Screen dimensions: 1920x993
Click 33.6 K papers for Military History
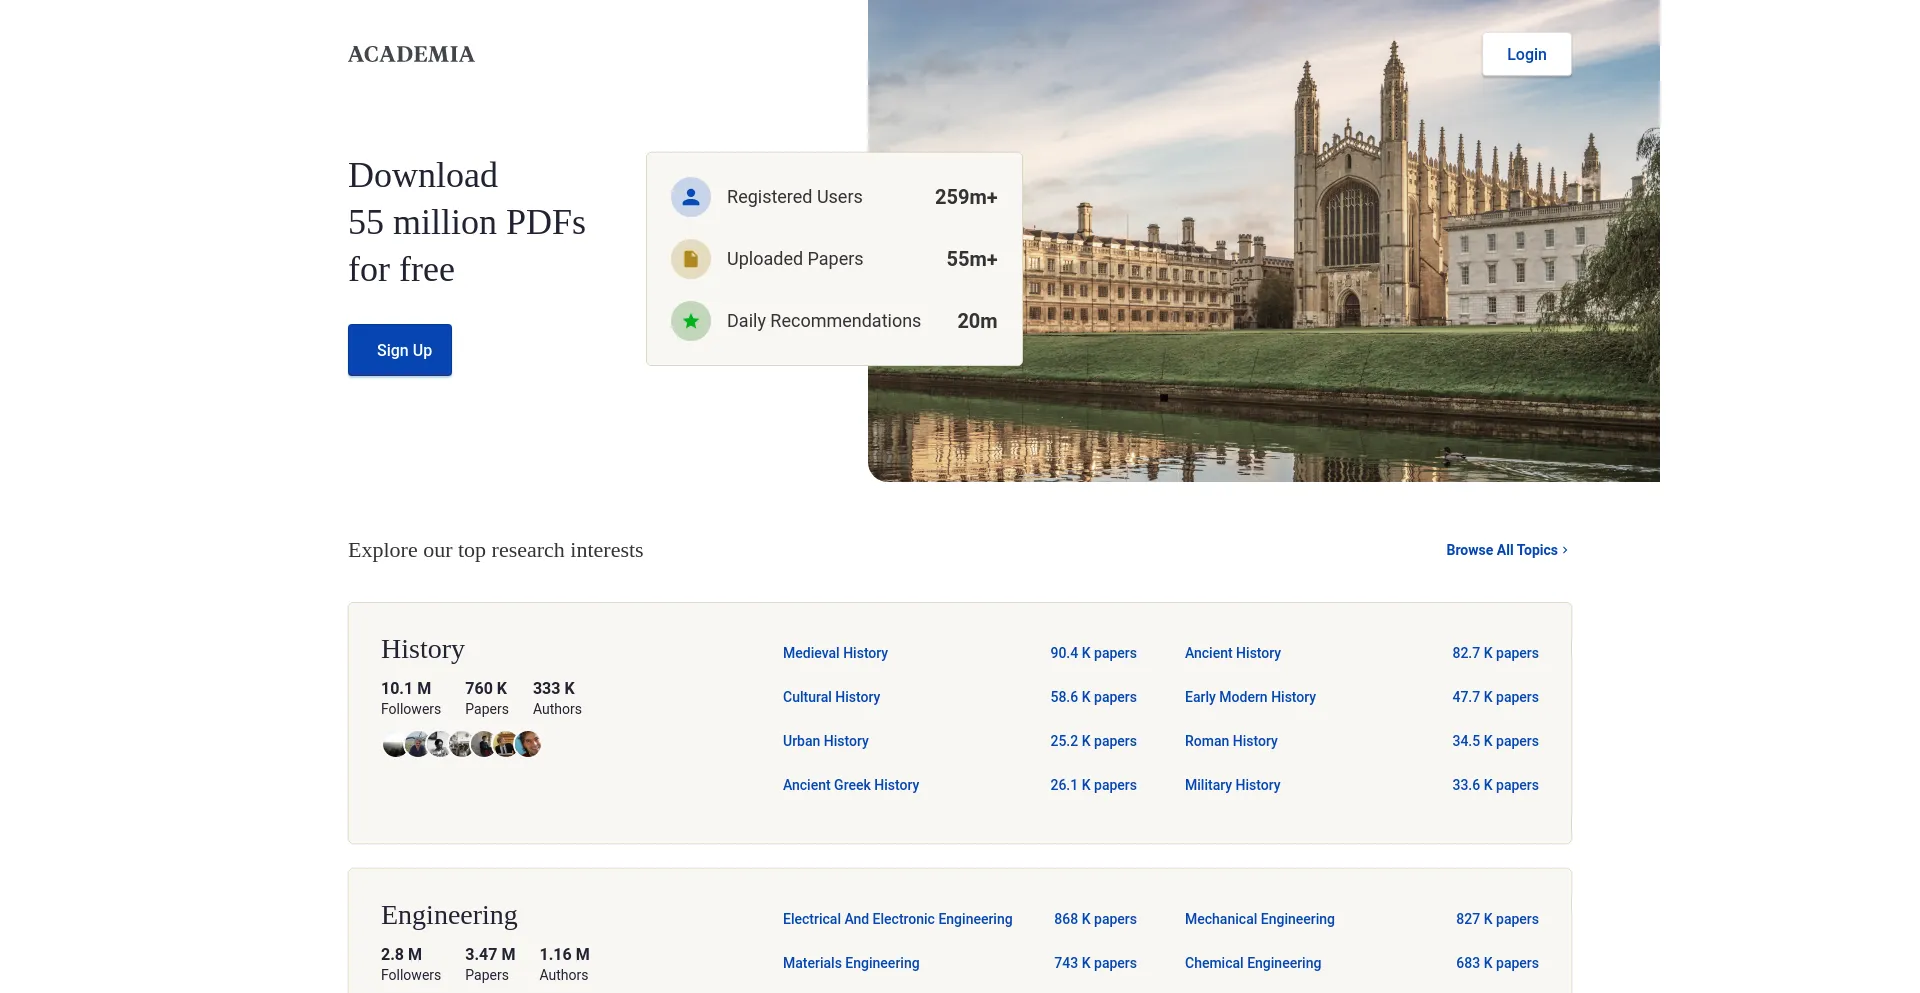click(x=1495, y=785)
